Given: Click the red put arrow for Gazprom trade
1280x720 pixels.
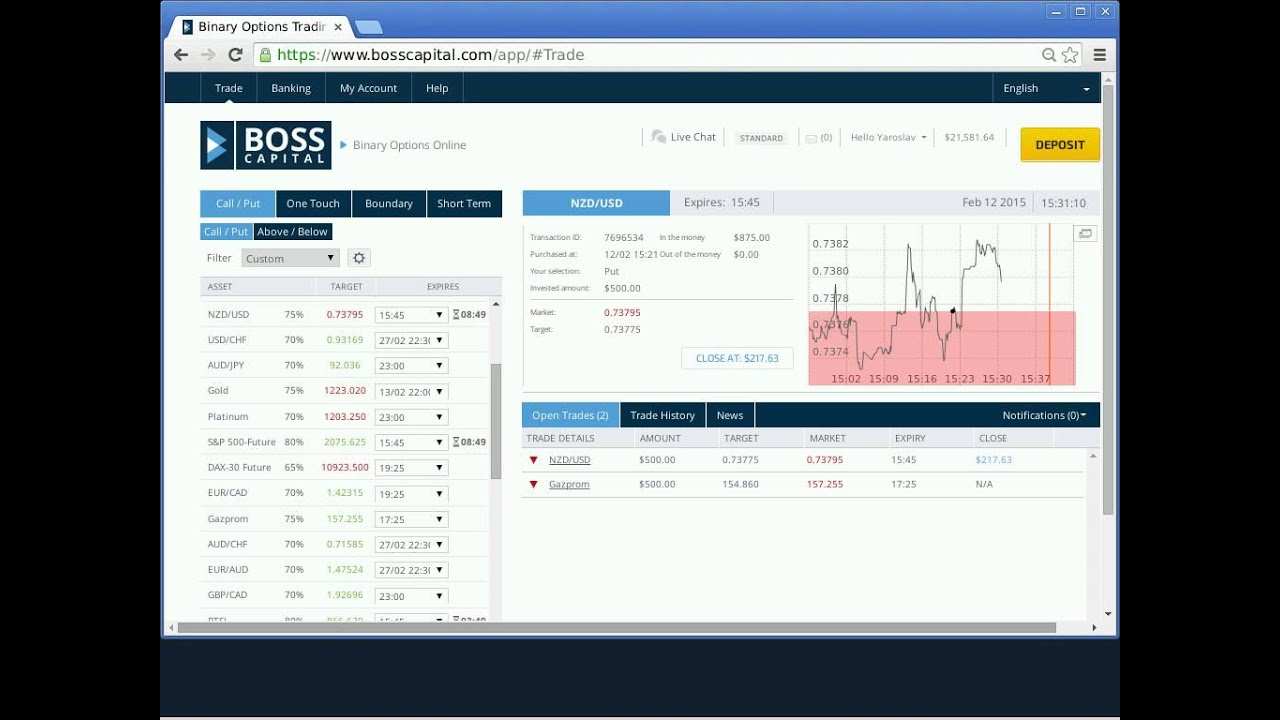Looking at the screenshot, I should (x=534, y=484).
